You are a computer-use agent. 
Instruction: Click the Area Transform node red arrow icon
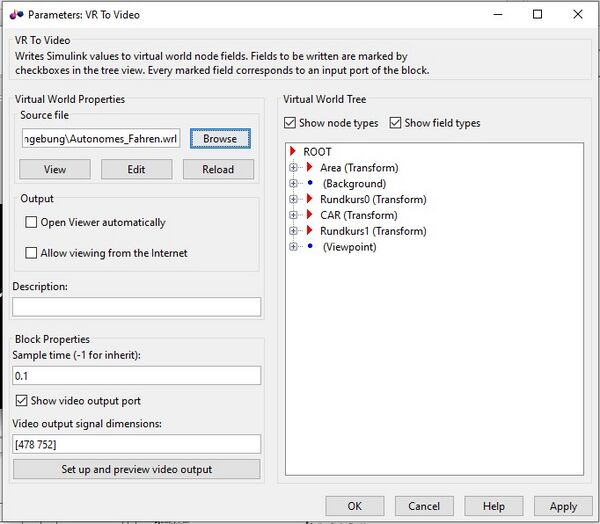pos(310,168)
